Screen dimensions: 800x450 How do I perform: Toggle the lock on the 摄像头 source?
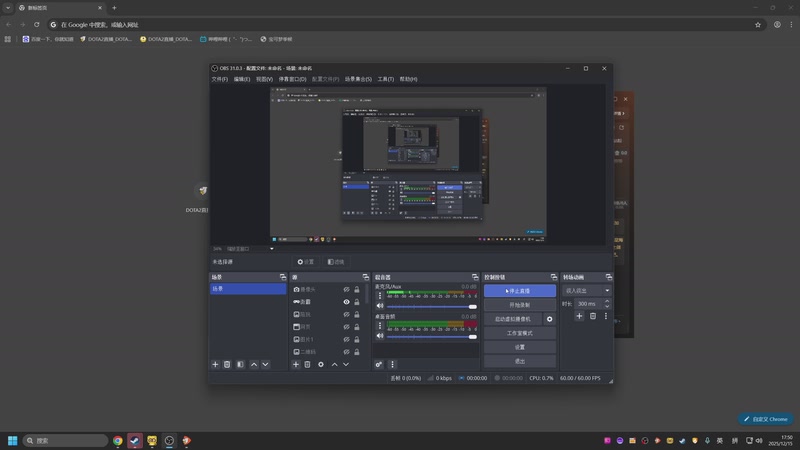click(357, 289)
